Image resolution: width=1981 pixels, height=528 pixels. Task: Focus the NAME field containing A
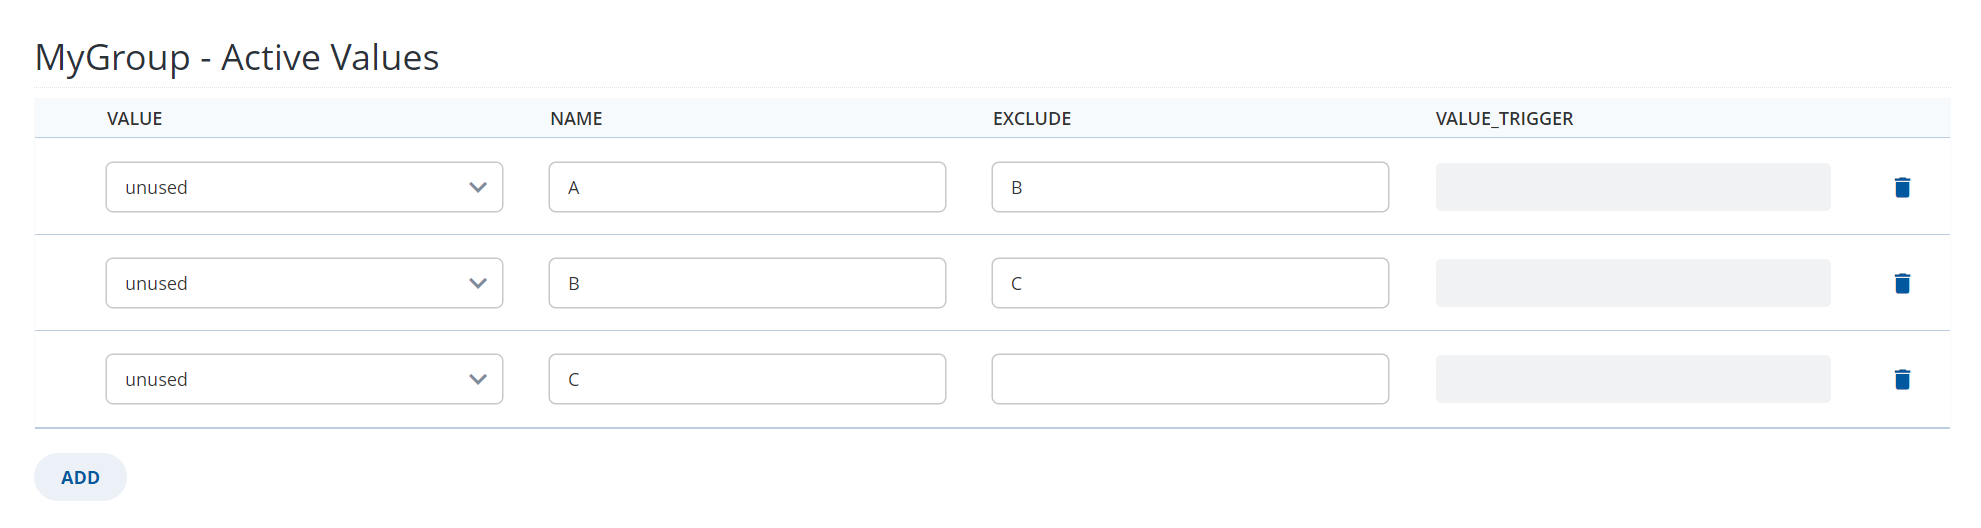(x=747, y=187)
